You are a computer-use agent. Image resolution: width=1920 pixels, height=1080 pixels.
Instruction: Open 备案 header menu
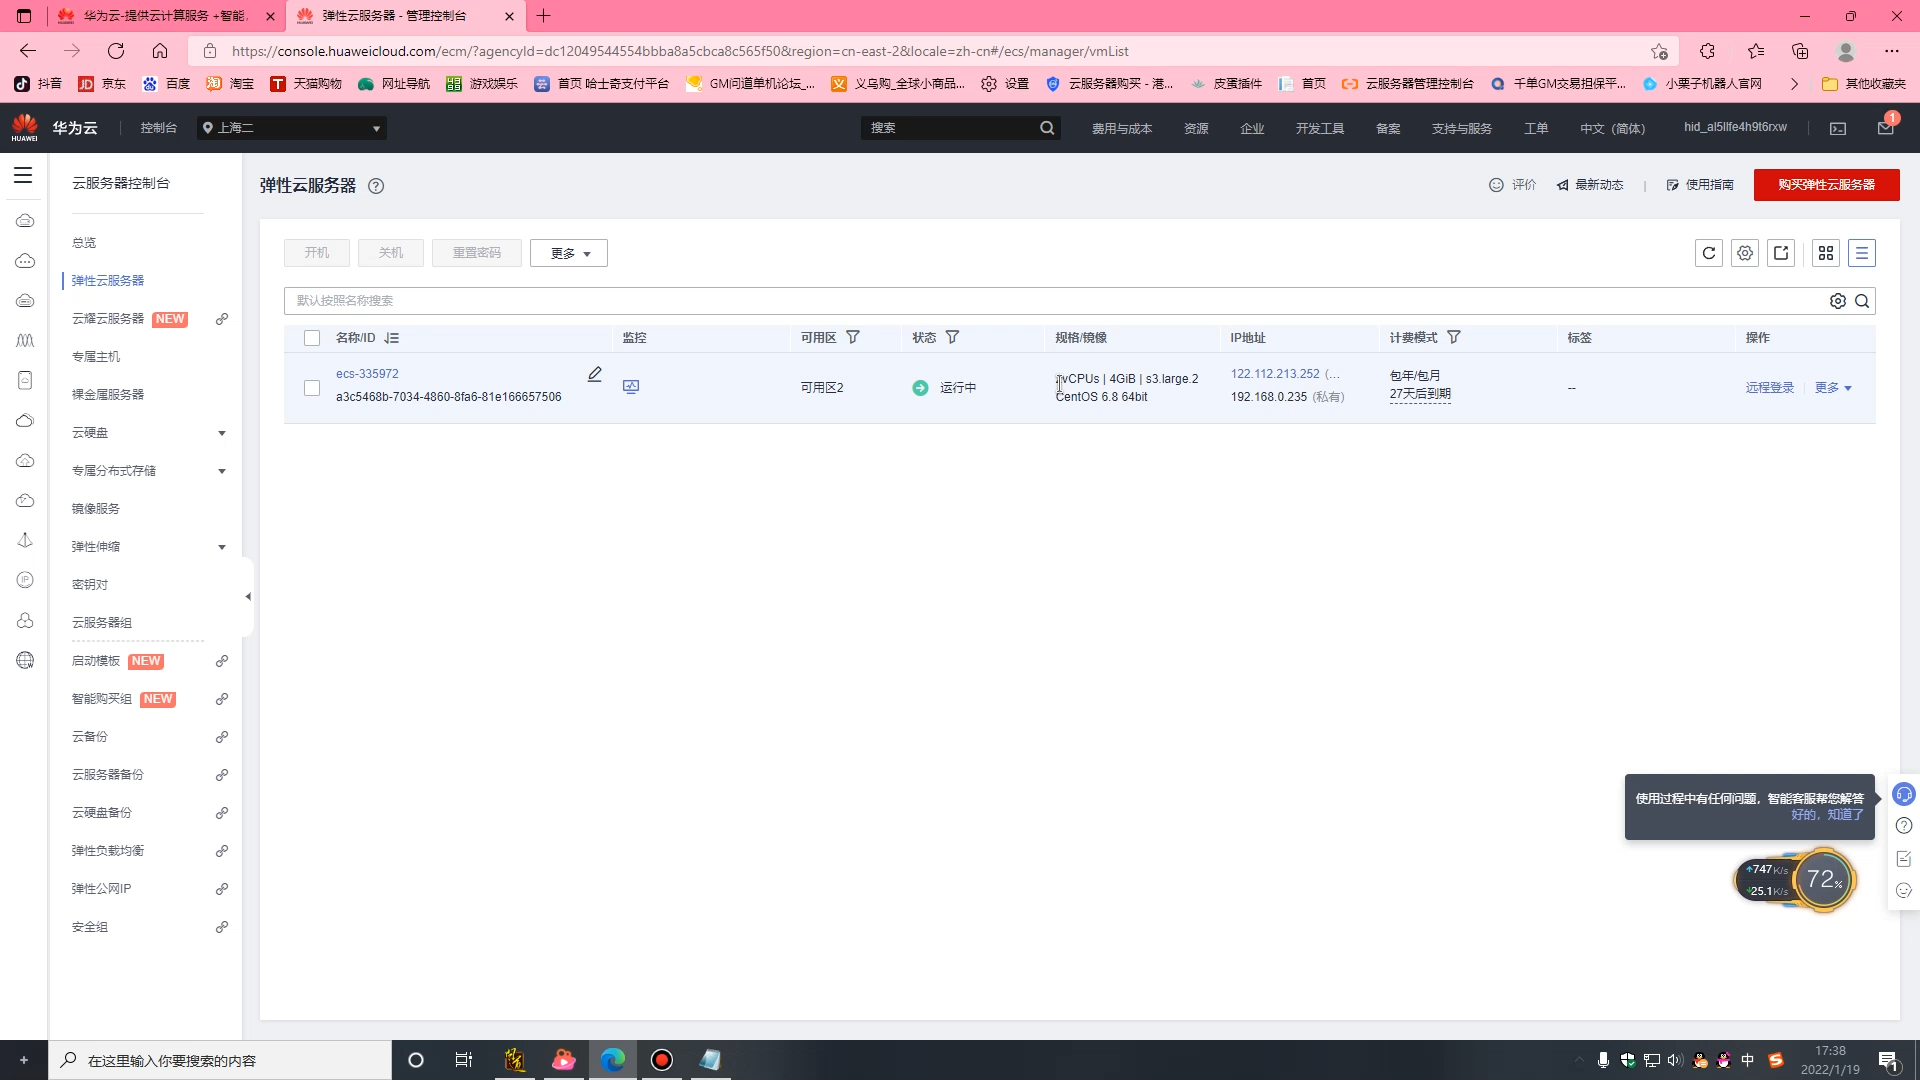[1388, 128]
